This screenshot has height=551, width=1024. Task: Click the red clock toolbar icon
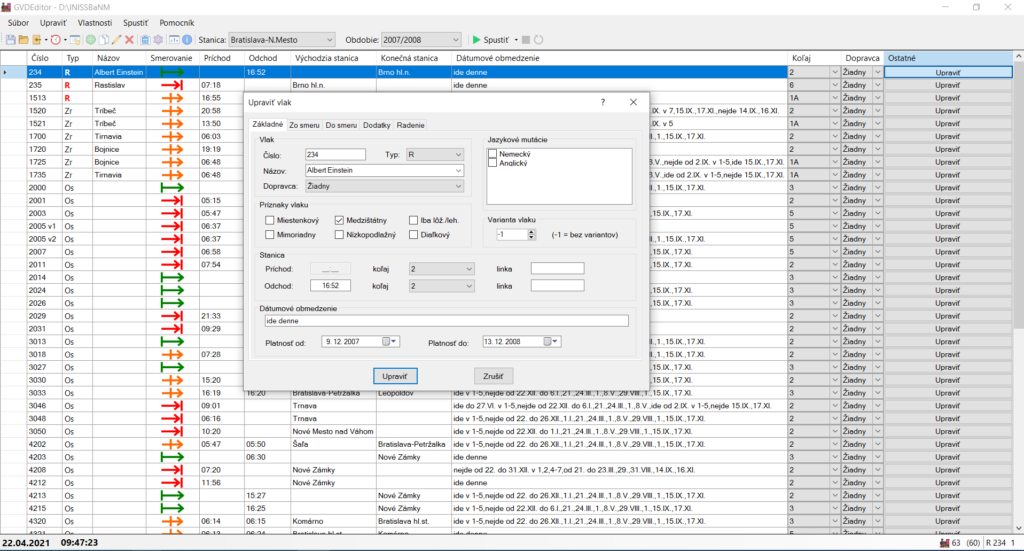click(x=55, y=39)
